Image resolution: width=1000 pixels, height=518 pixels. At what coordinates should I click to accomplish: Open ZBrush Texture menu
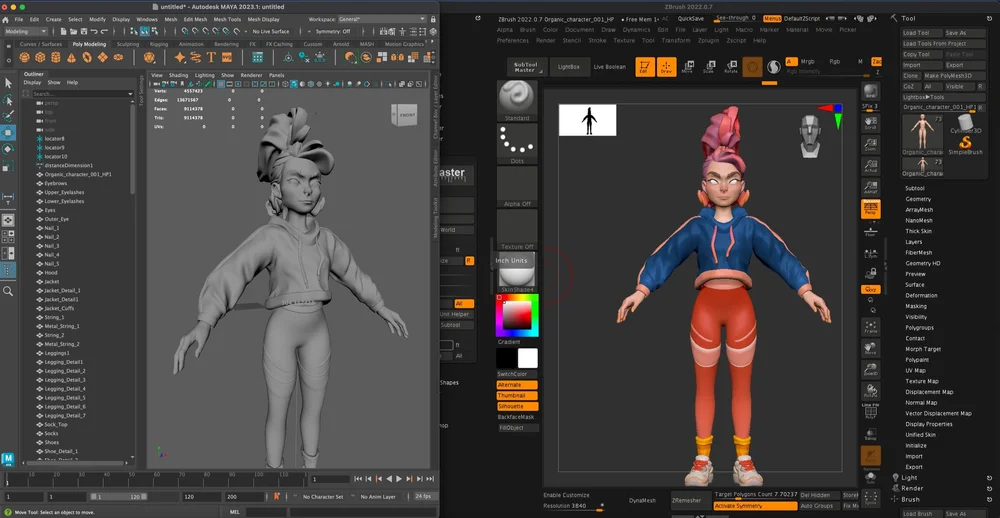coord(624,40)
